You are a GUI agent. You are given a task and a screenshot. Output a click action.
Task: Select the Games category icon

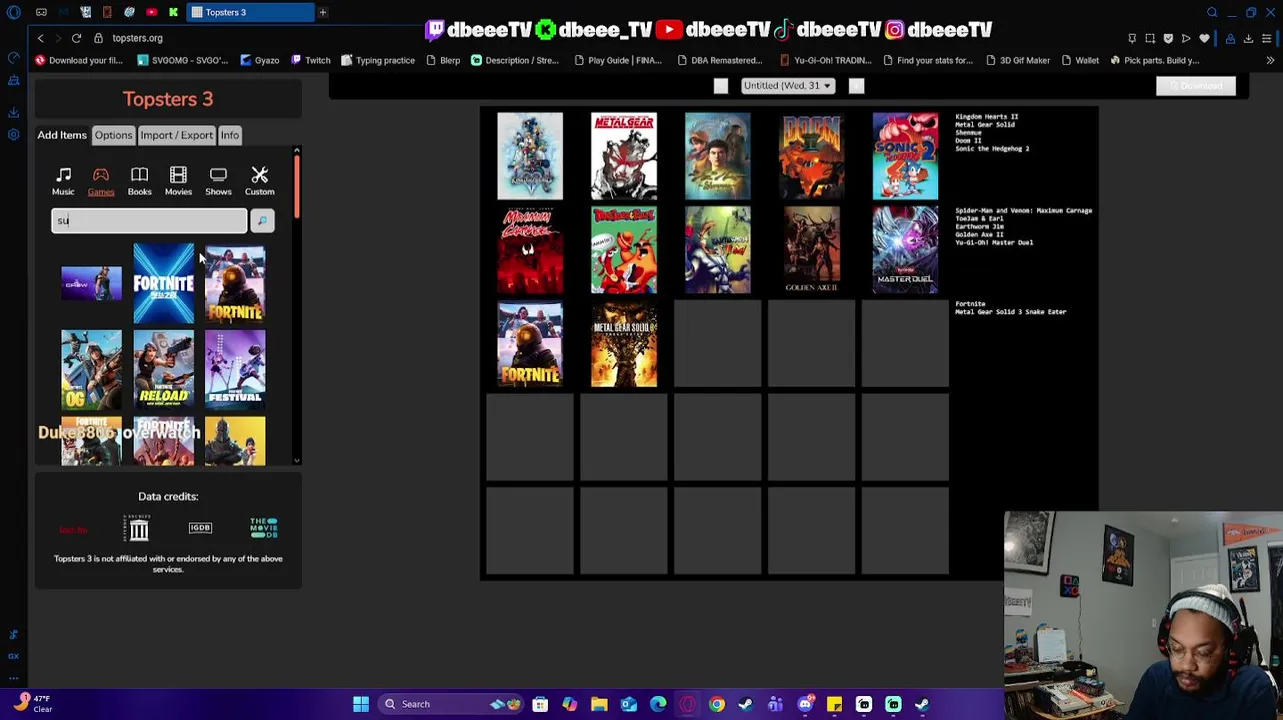coord(101,181)
